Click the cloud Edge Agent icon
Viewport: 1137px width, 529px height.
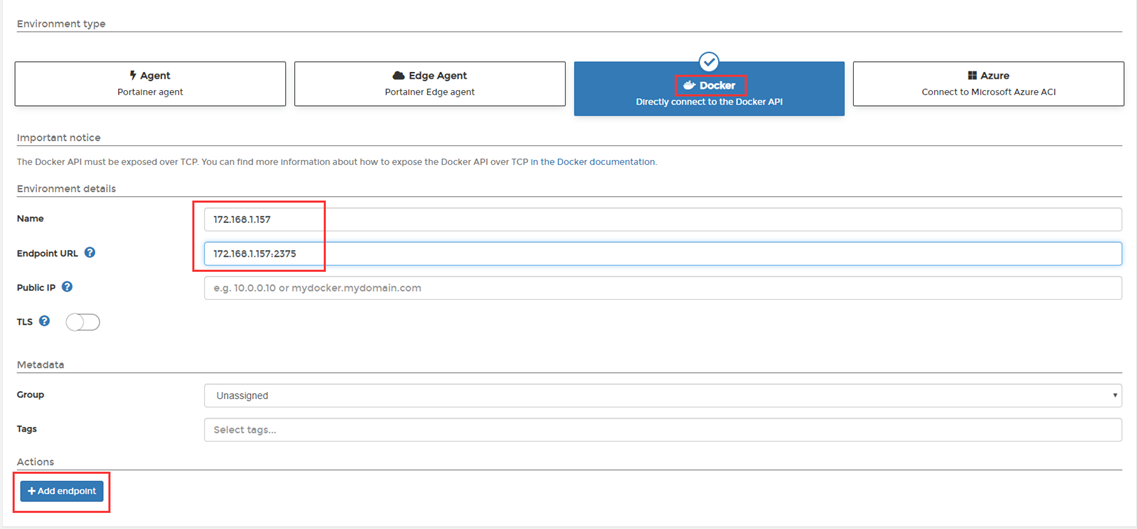tap(398, 75)
